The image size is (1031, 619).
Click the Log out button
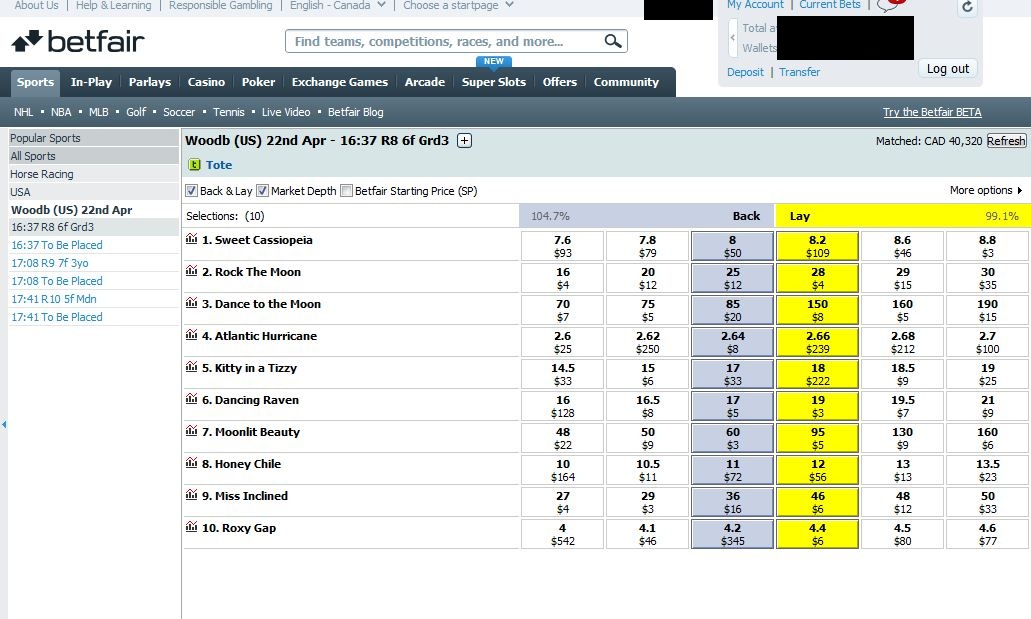pyautogui.click(x=948, y=68)
